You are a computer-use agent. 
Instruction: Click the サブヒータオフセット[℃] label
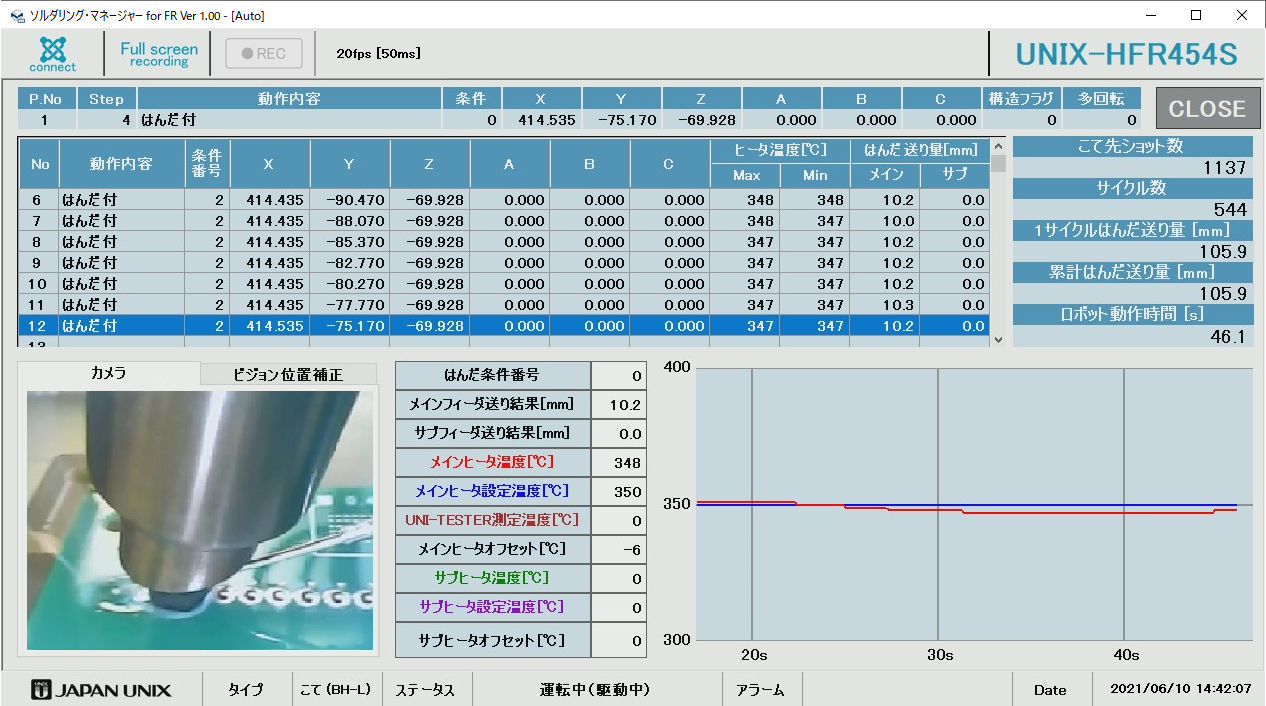tap(492, 640)
